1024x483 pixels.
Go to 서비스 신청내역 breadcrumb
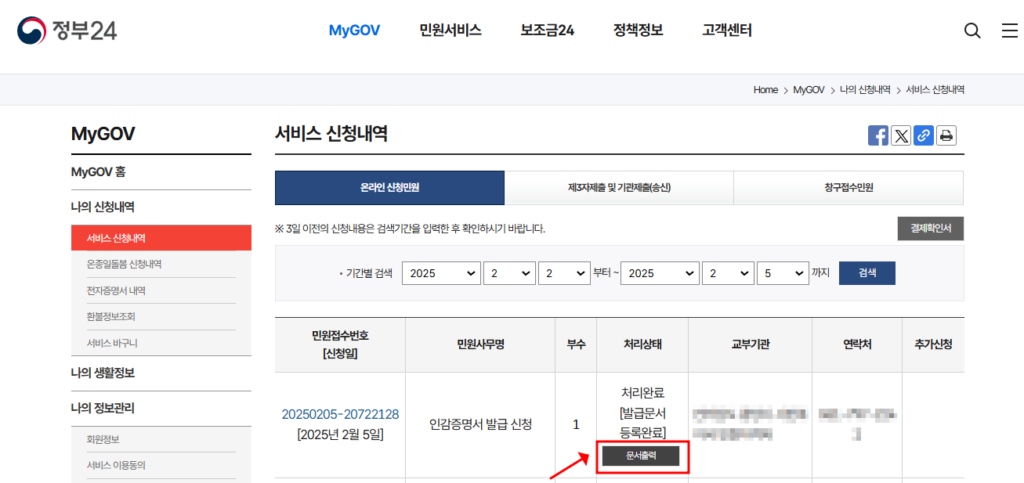coord(935,90)
